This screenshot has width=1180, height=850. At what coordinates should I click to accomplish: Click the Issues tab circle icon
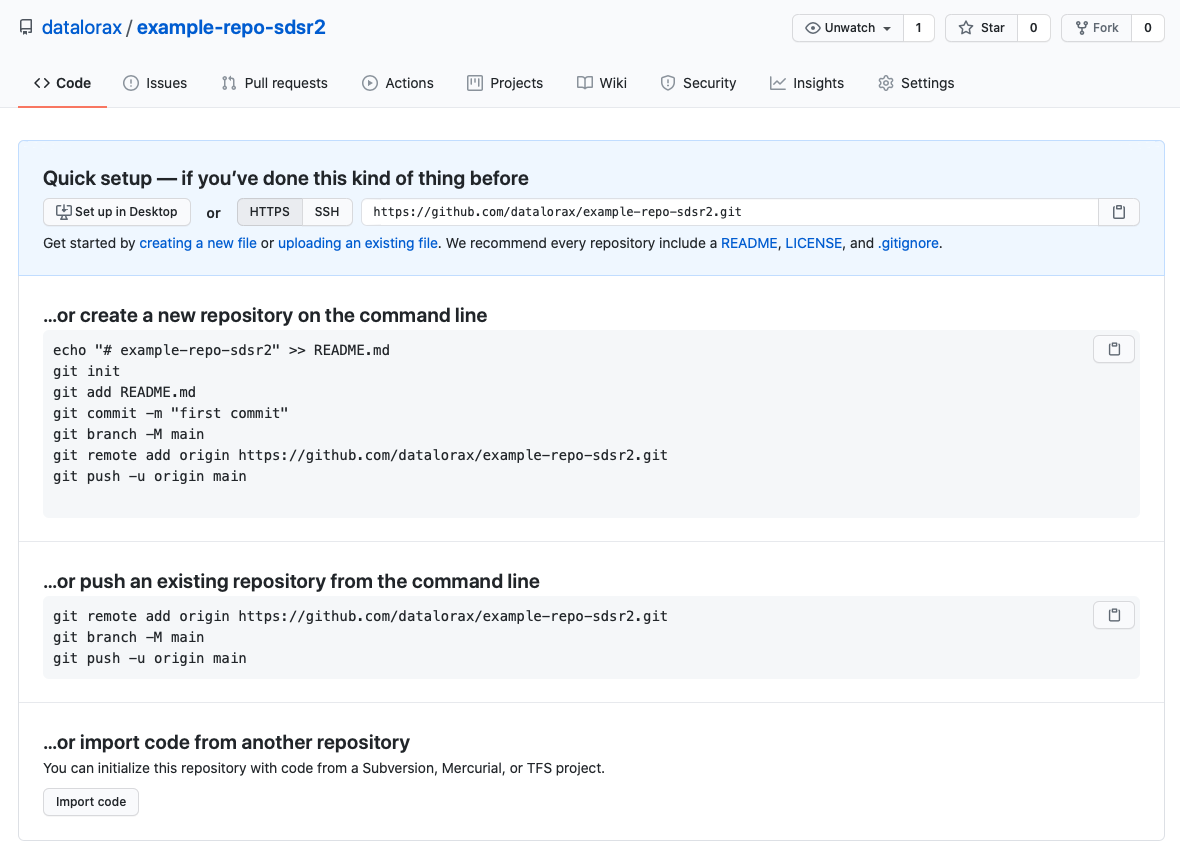[x=131, y=83]
